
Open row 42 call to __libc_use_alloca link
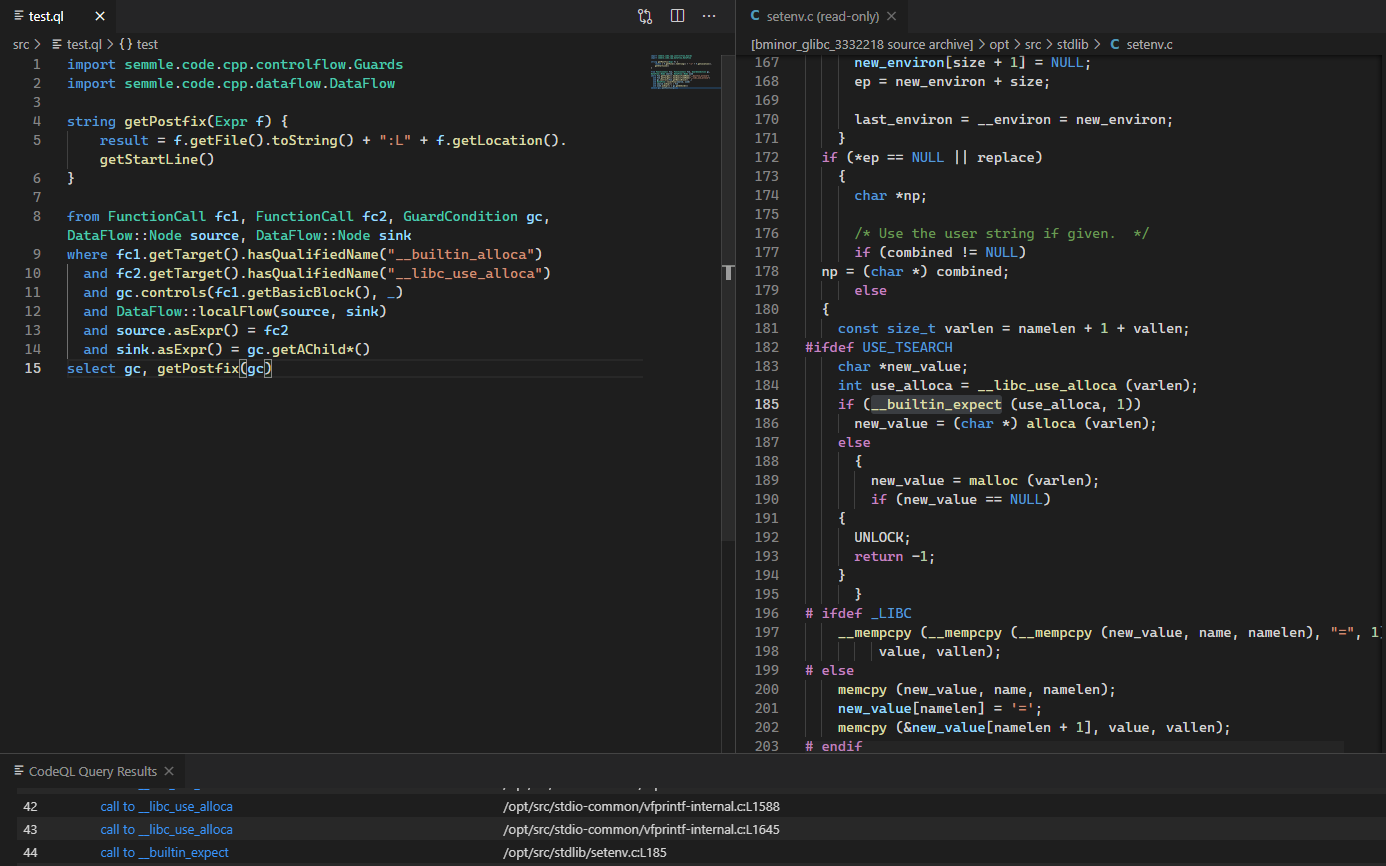click(166, 807)
